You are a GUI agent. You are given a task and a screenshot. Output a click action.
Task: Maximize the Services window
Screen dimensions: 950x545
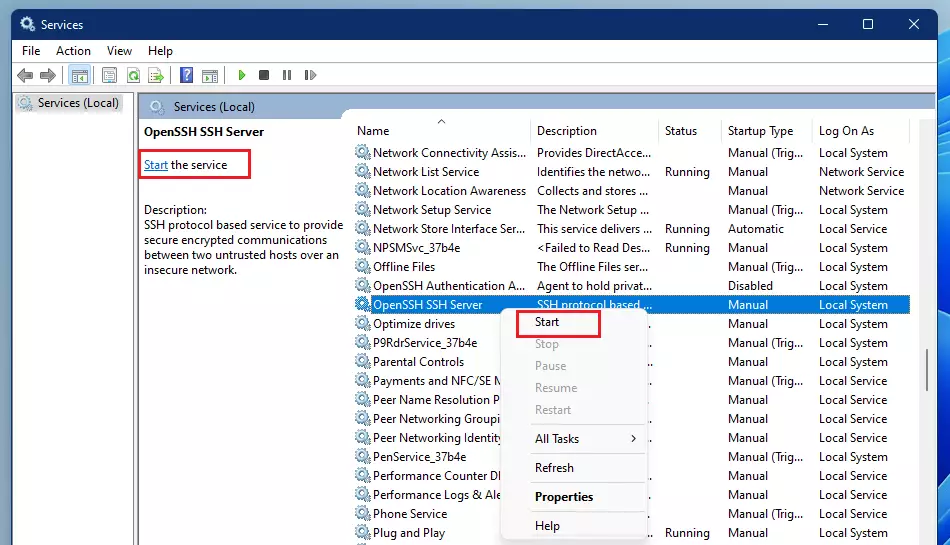click(x=868, y=24)
